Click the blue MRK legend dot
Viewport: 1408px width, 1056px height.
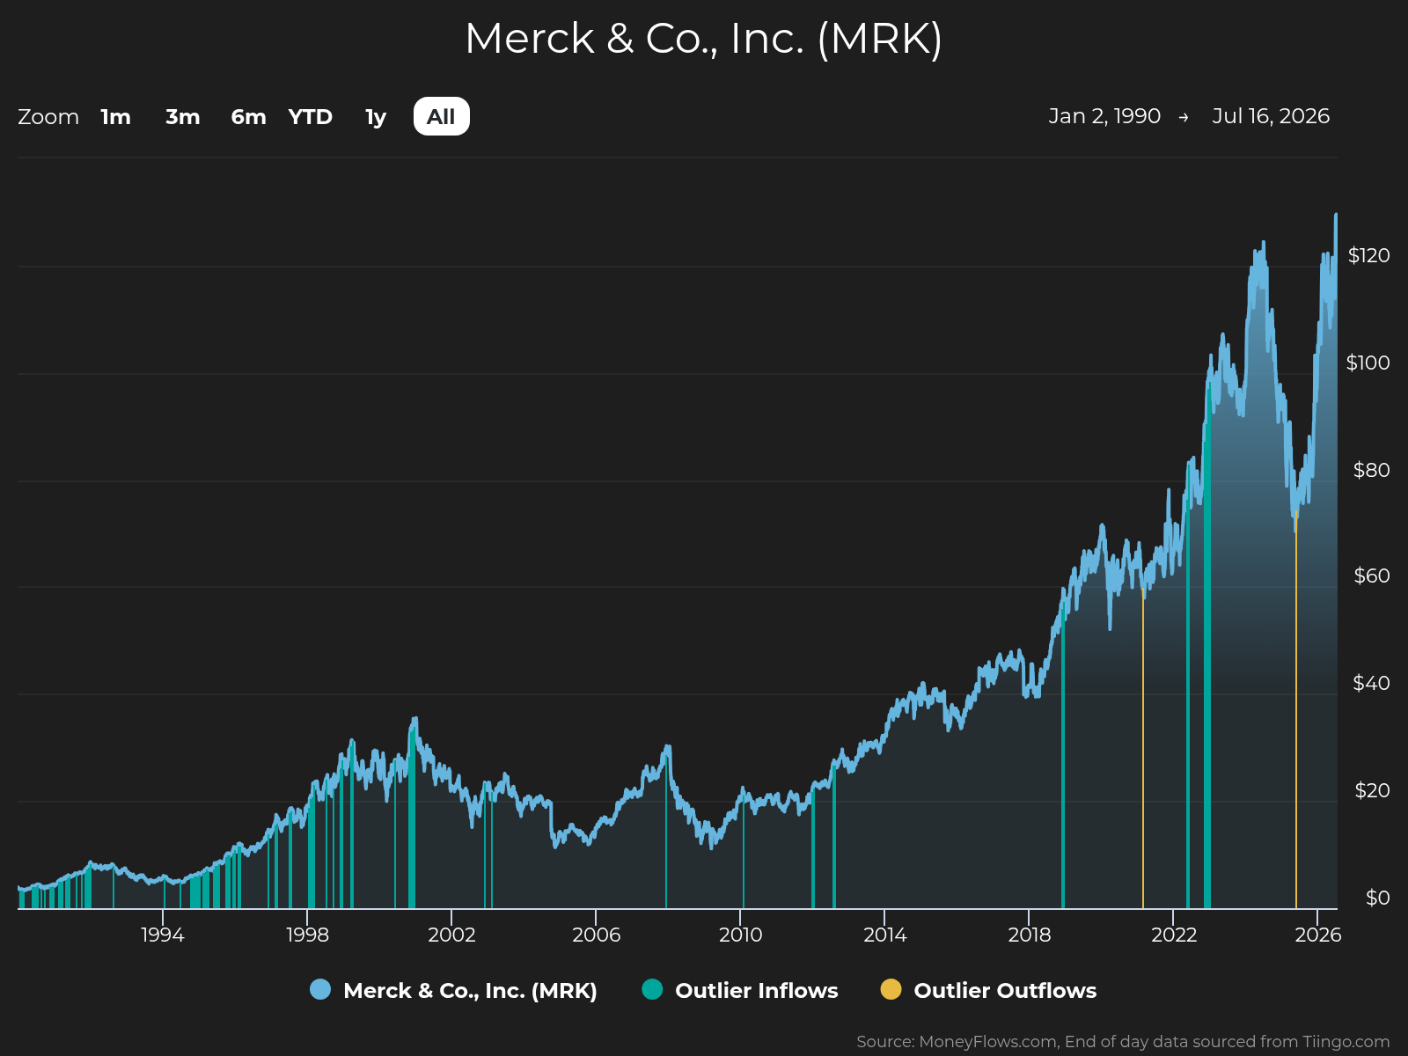click(320, 990)
